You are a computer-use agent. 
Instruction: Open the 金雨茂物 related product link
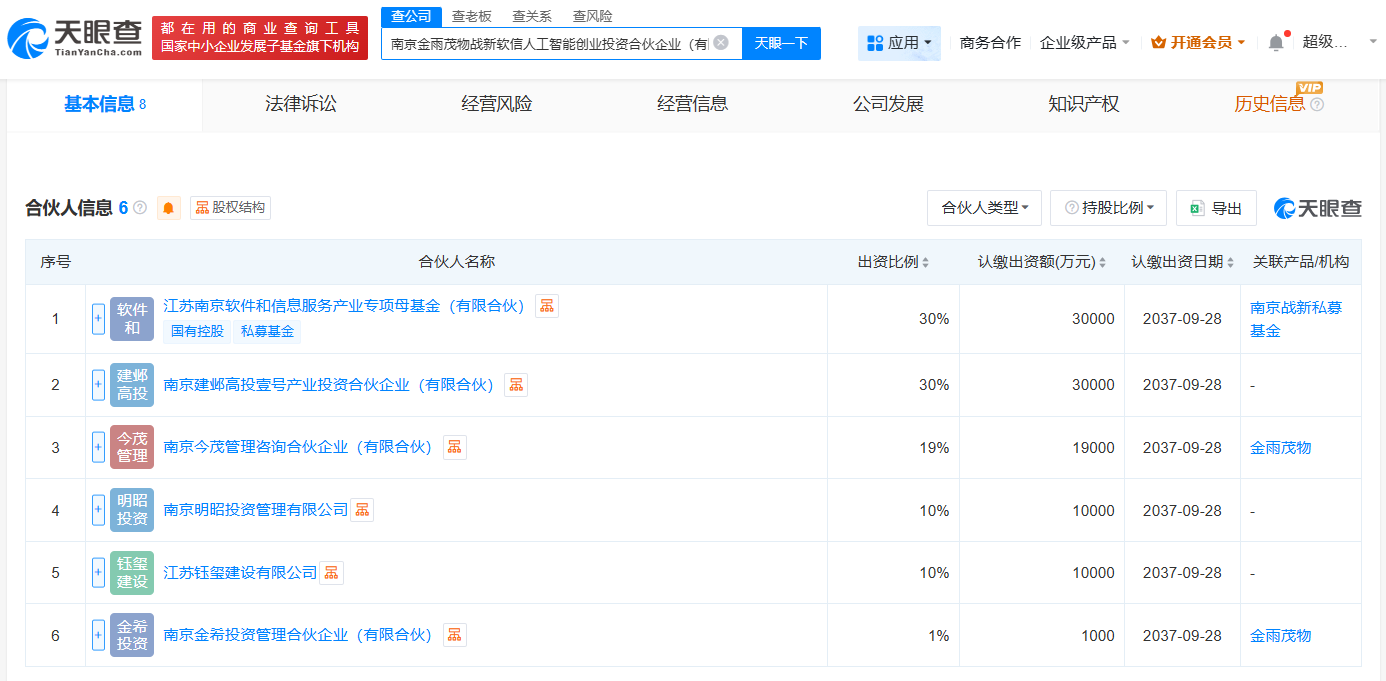(x=1279, y=447)
